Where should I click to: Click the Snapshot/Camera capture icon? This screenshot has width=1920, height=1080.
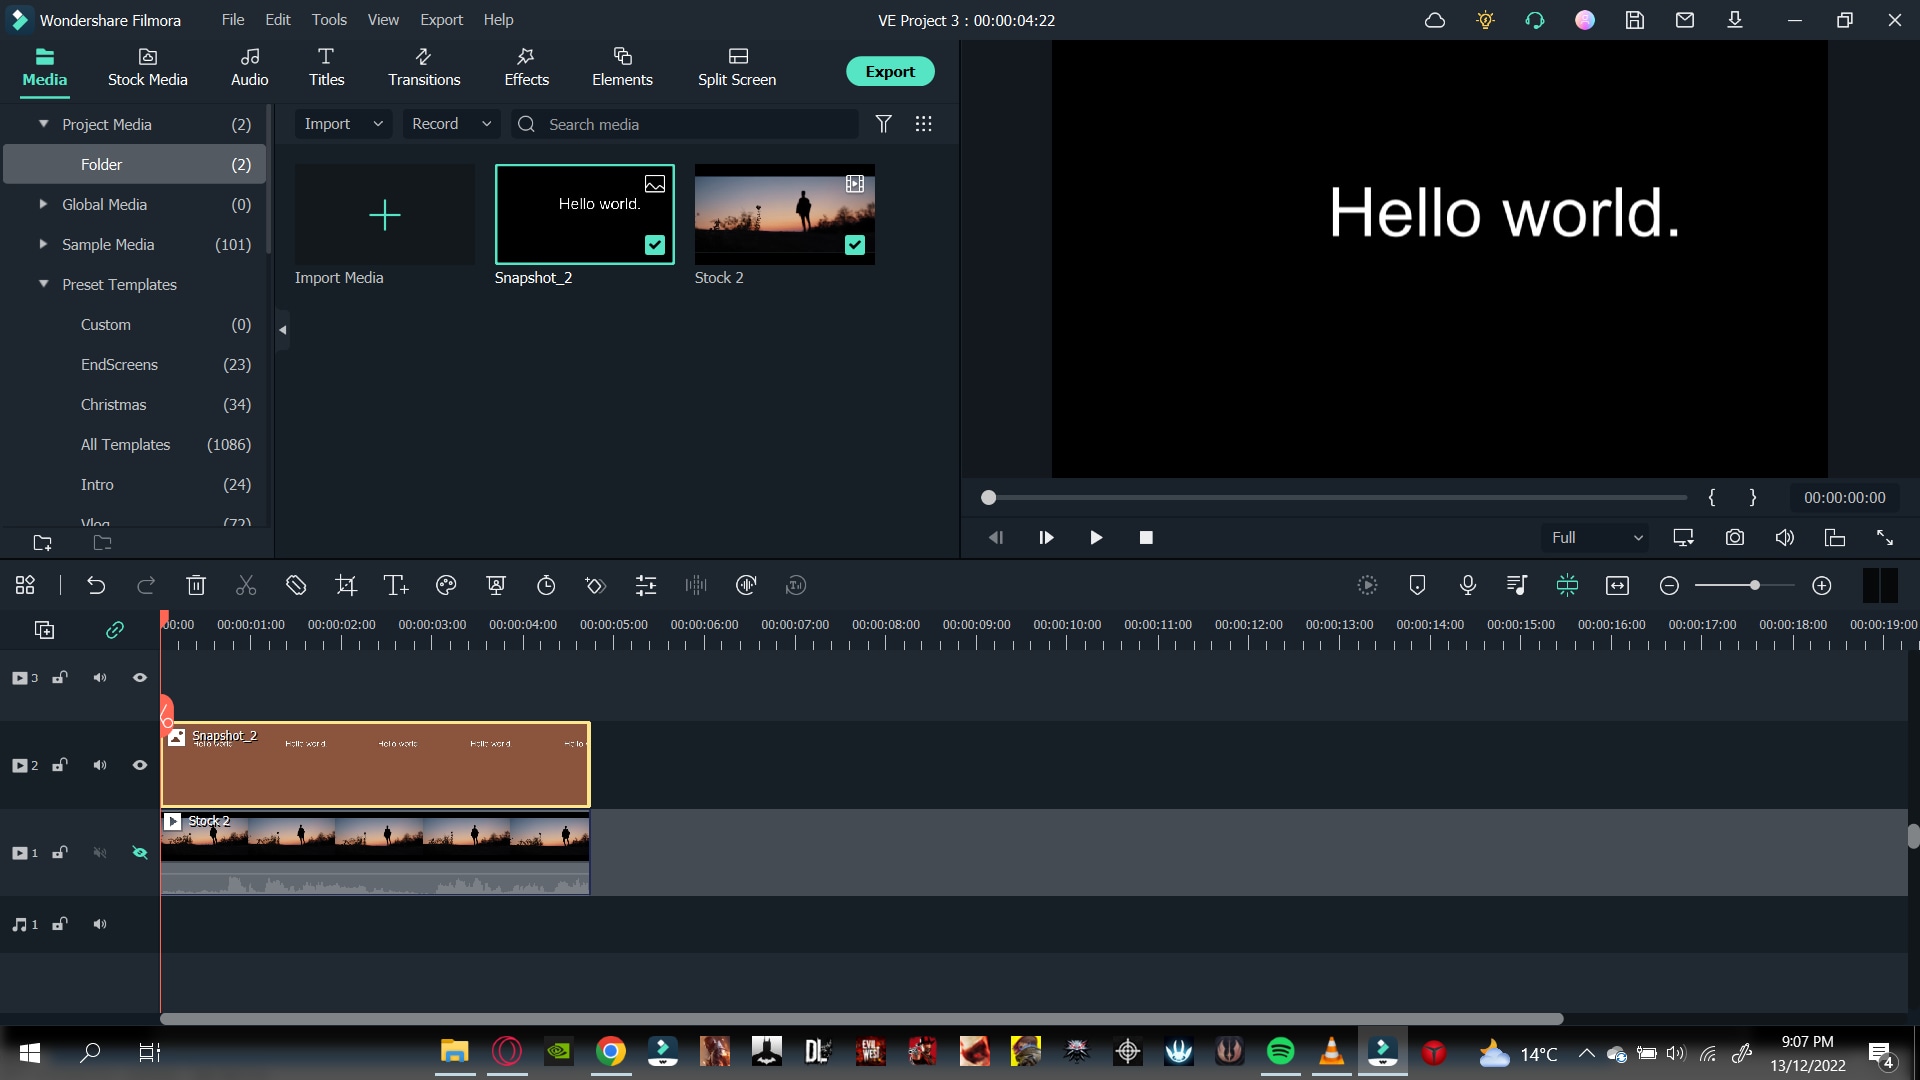(x=1735, y=538)
